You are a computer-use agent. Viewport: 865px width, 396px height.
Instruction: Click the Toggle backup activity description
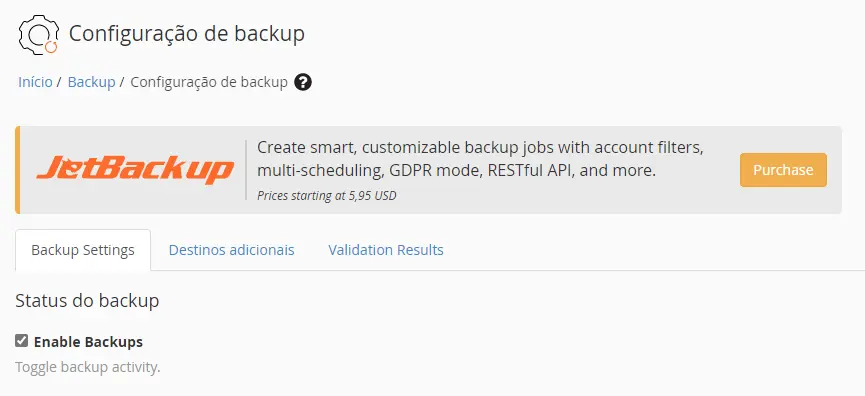click(88, 367)
